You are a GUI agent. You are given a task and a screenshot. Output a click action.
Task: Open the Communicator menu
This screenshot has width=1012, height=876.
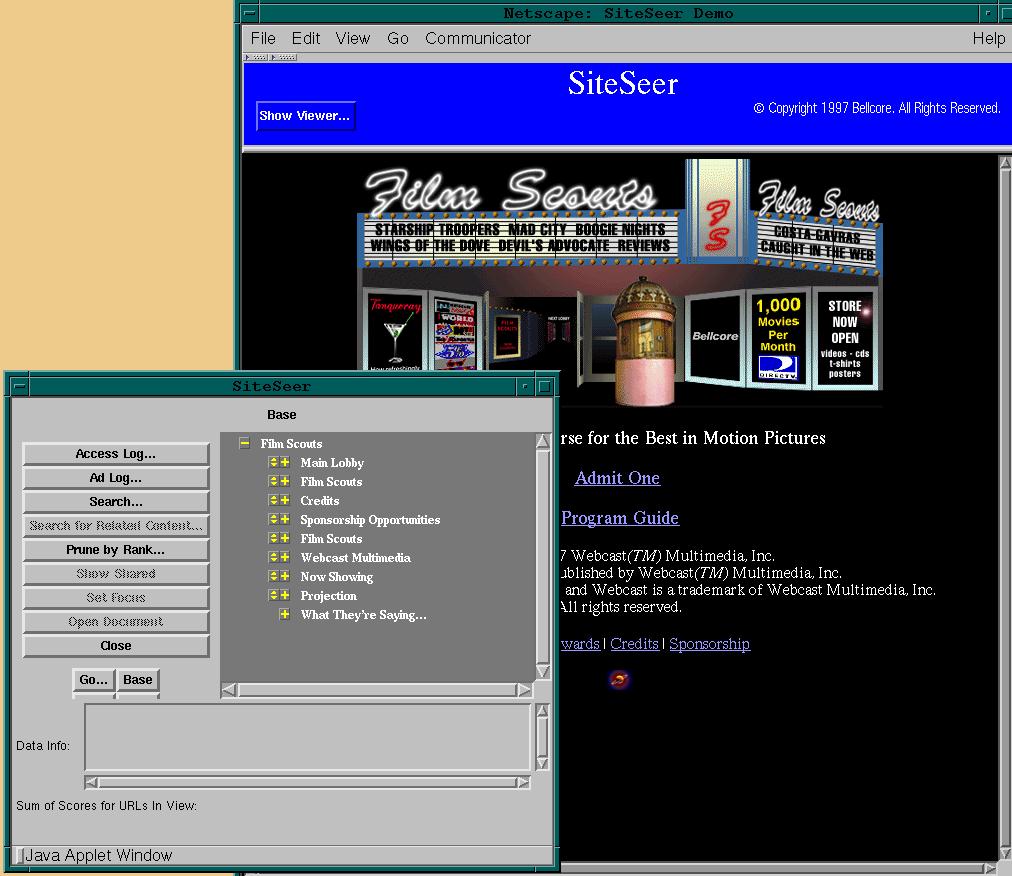pyautogui.click(x=478, y=39)
